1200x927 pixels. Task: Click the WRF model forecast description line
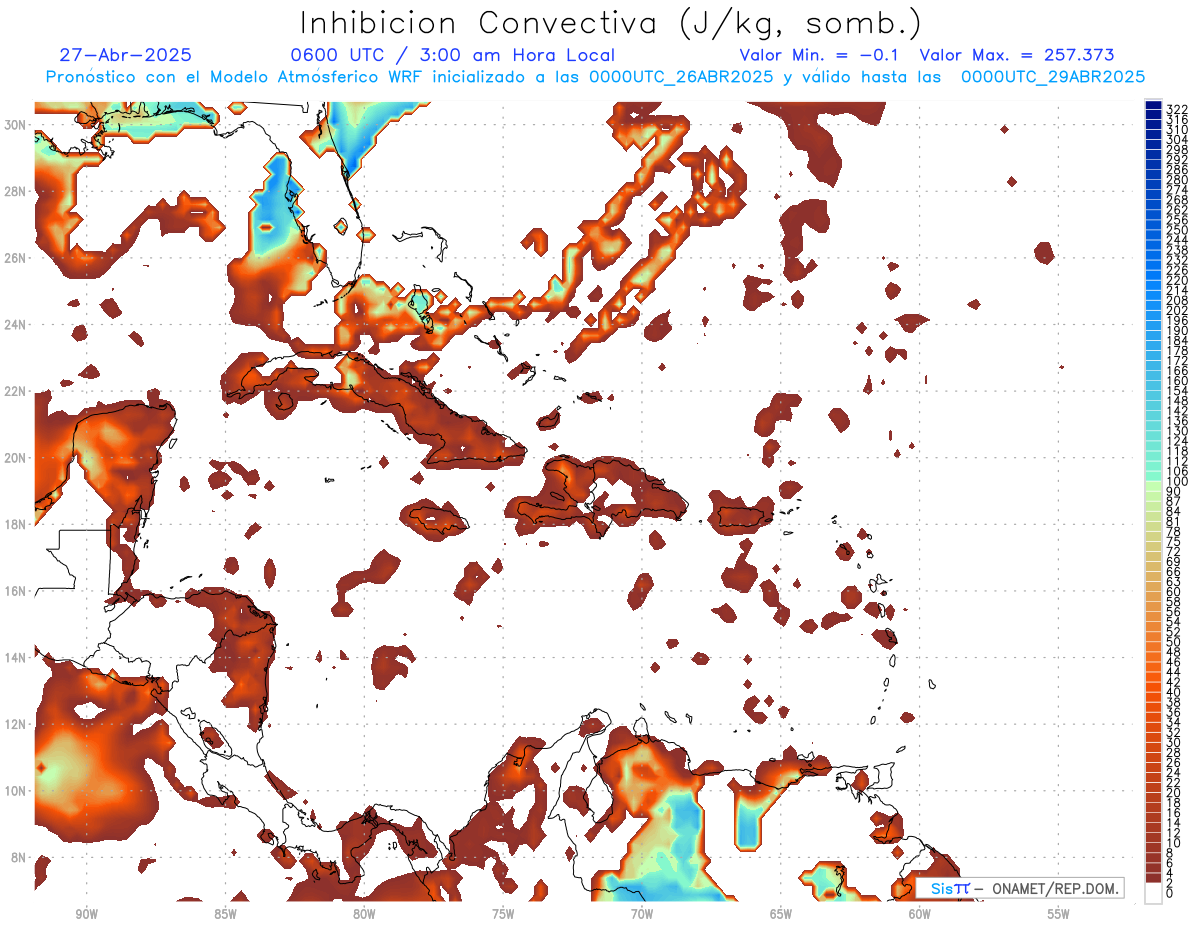[595, 77]
